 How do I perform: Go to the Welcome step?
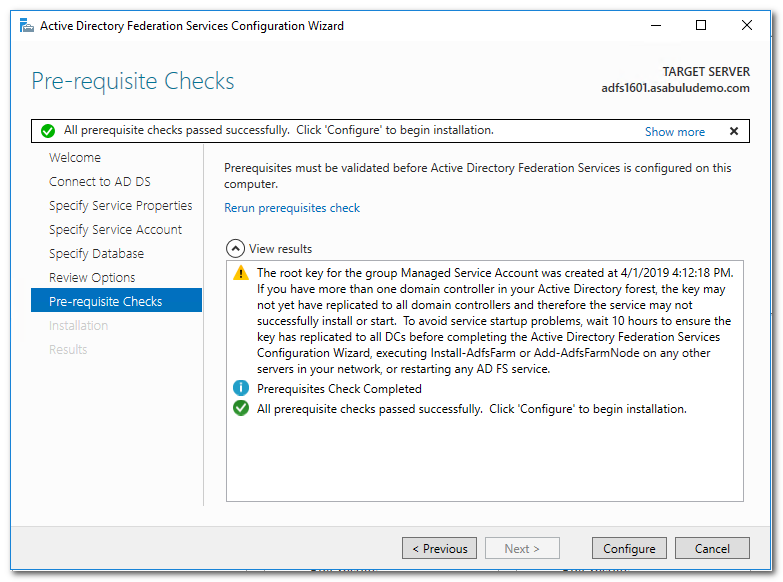(75, 158)
